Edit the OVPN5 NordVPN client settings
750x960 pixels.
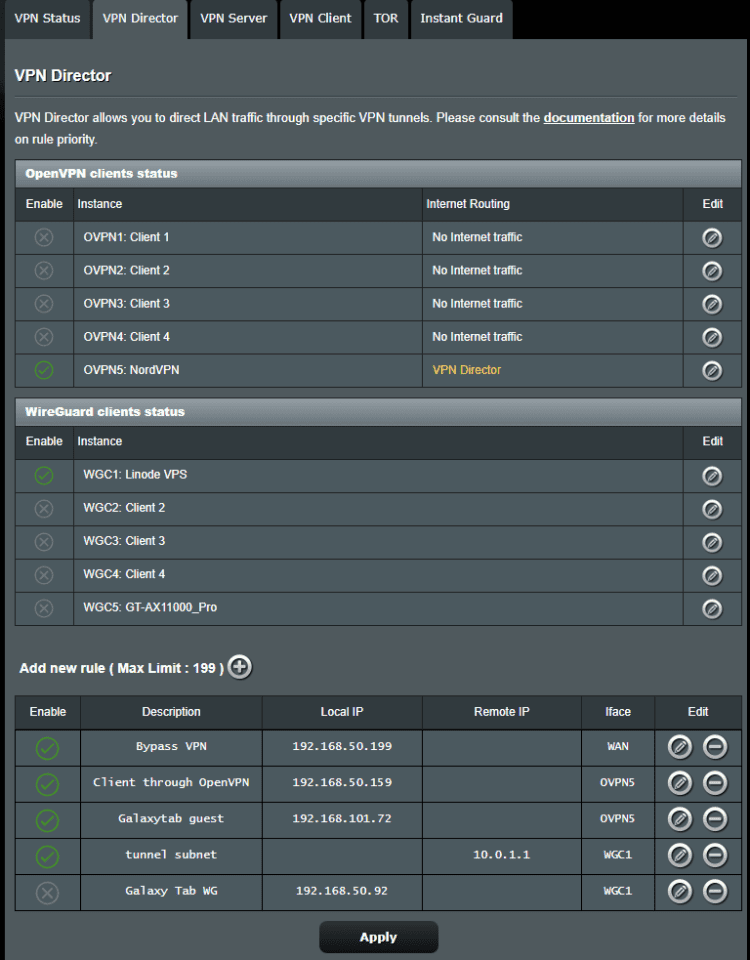click(711, 370)
